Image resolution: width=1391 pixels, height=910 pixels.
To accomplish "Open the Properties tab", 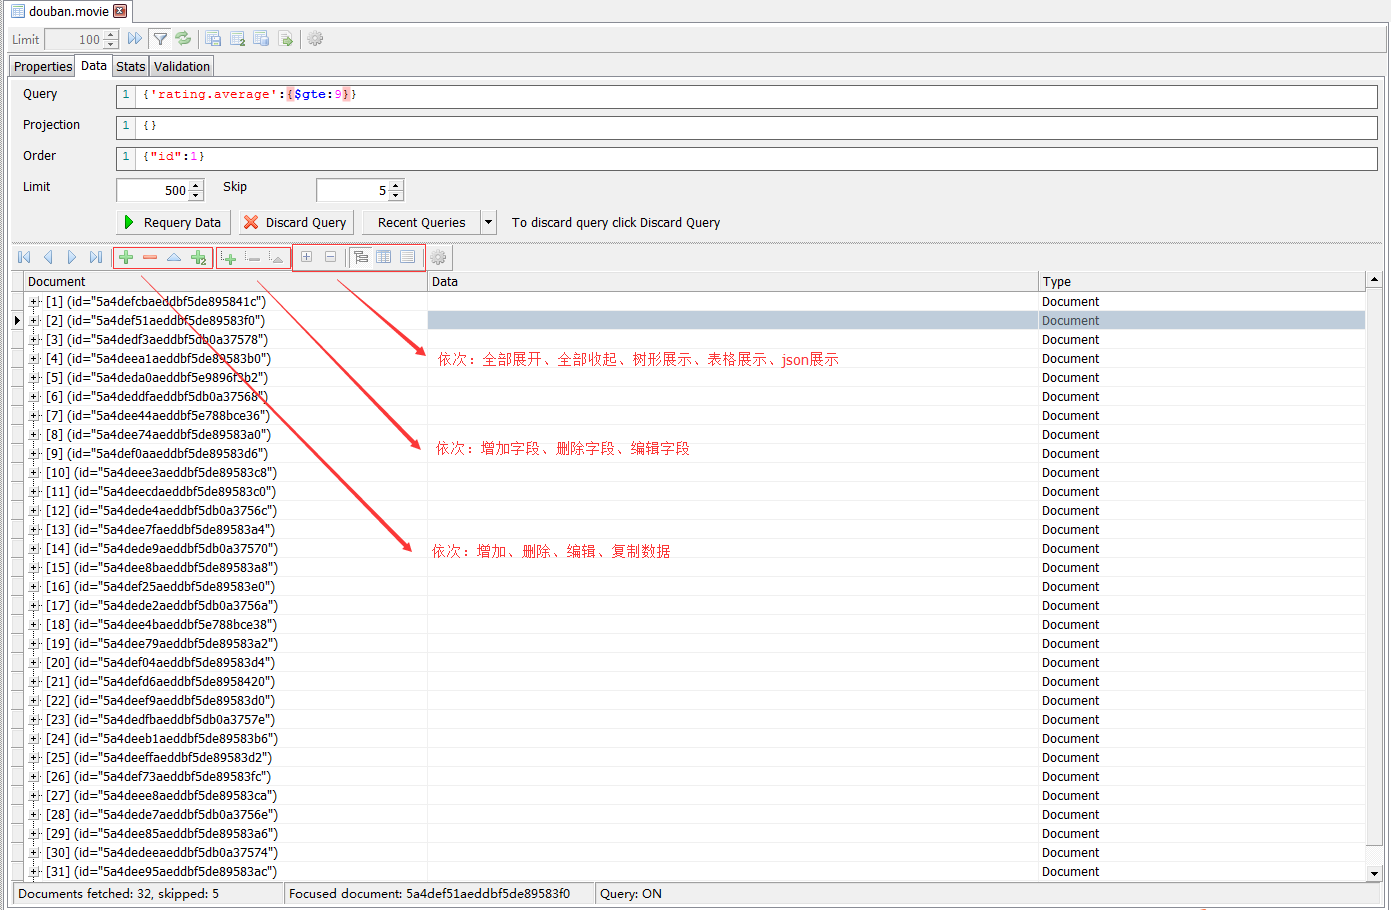I will [41, 65].
